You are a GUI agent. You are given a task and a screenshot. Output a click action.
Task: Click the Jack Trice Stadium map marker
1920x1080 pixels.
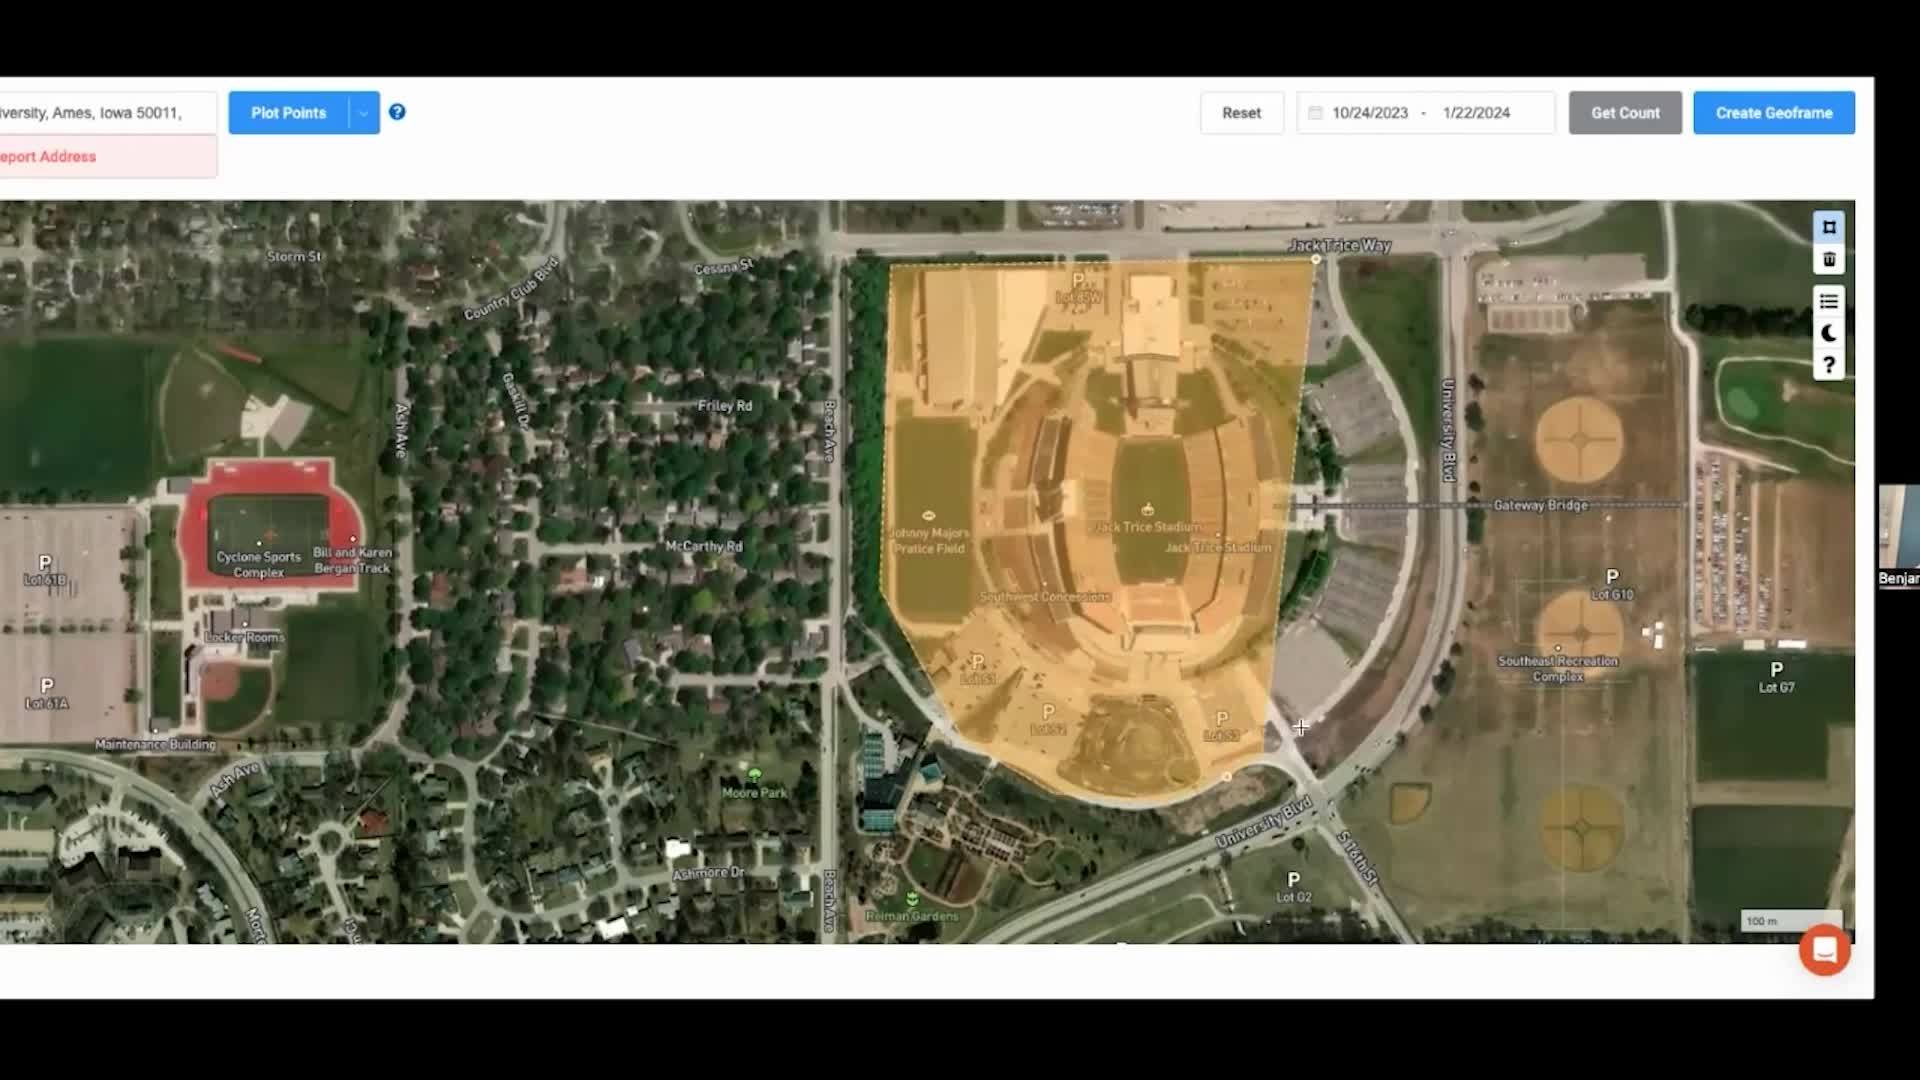pos(1146,508)
